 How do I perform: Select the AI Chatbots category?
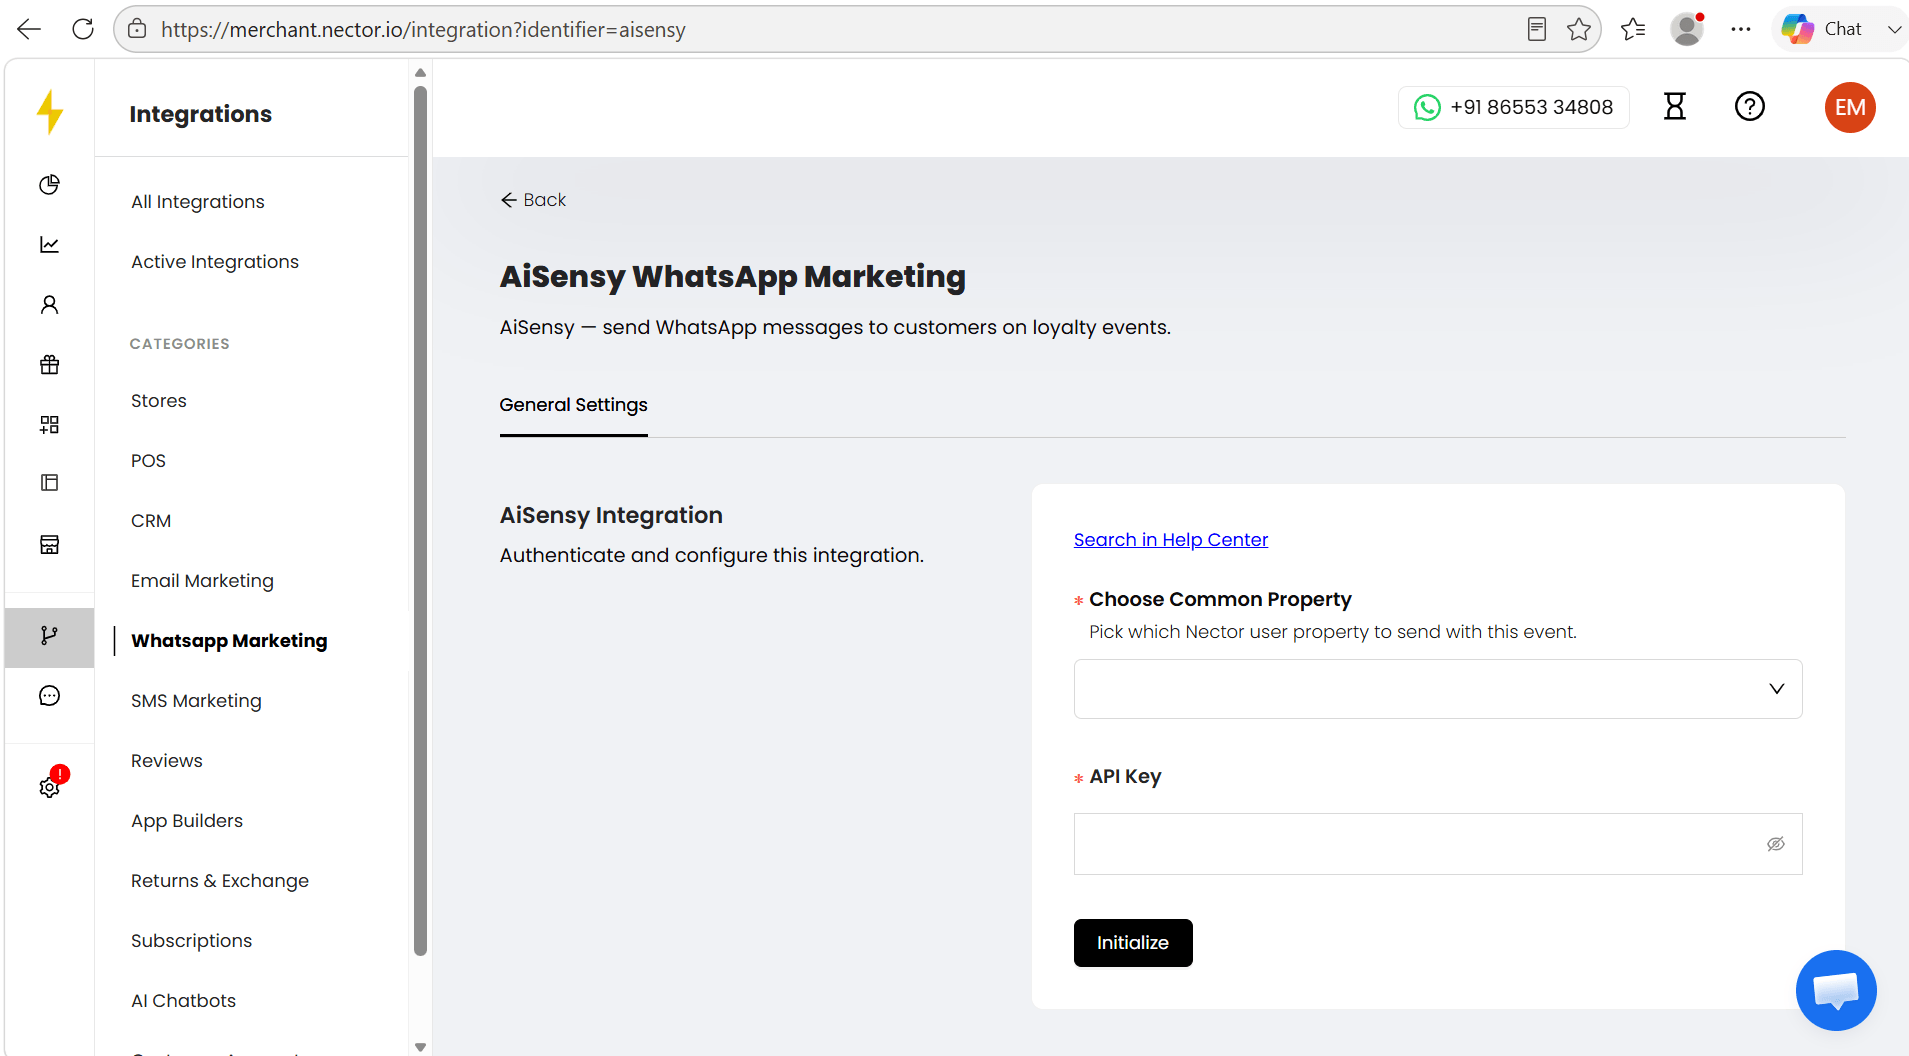coord(183,1001)
